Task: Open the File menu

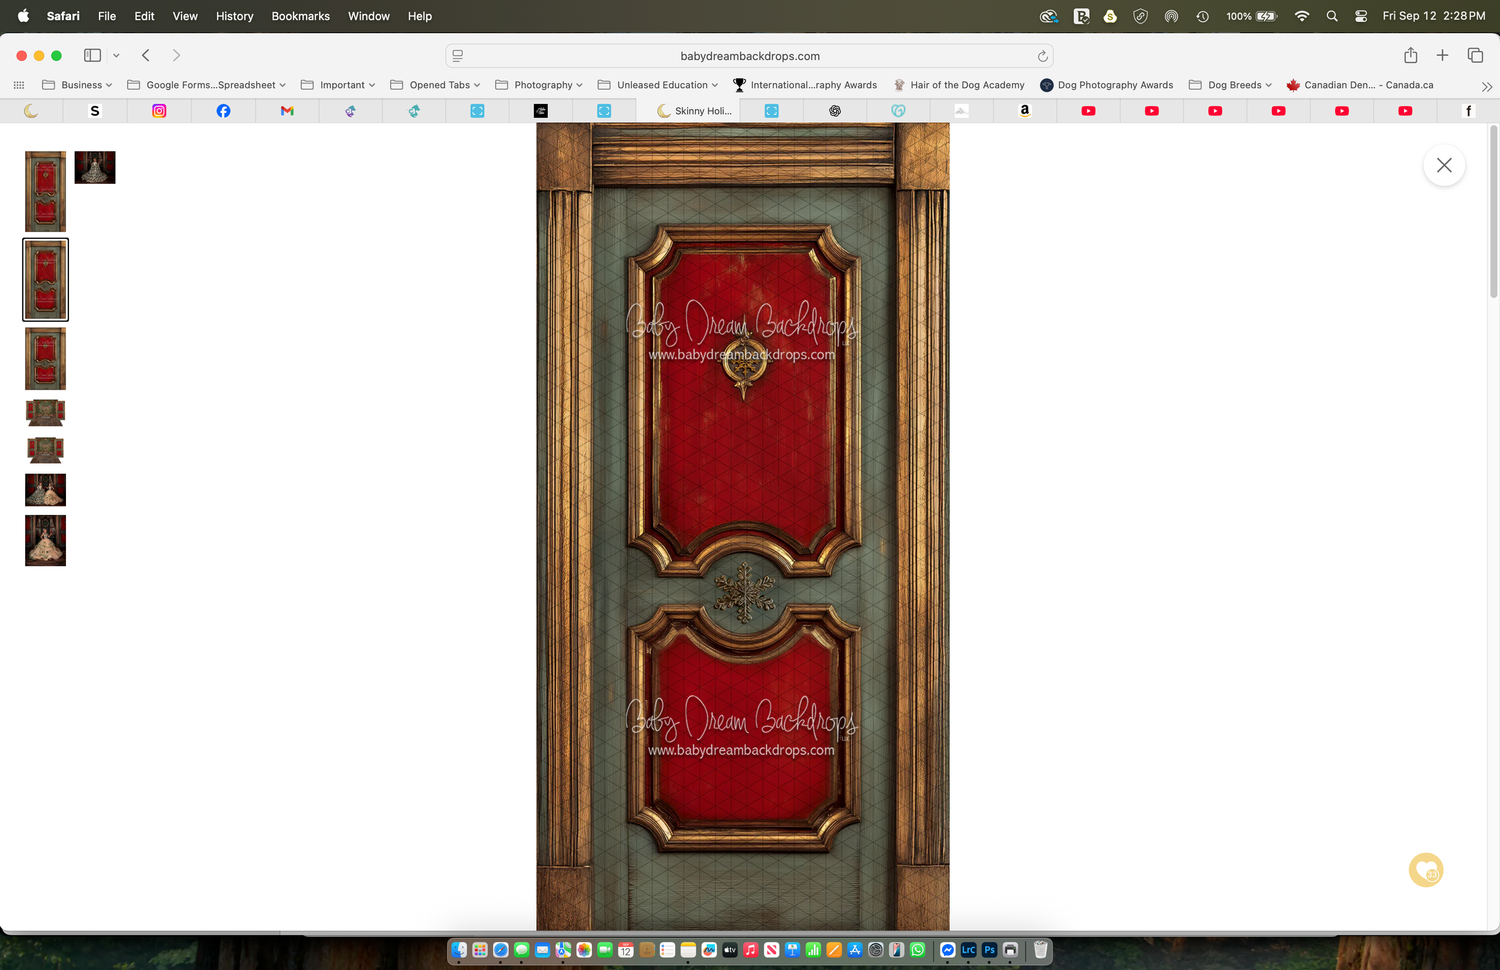Action: click(x=107, y=16)
